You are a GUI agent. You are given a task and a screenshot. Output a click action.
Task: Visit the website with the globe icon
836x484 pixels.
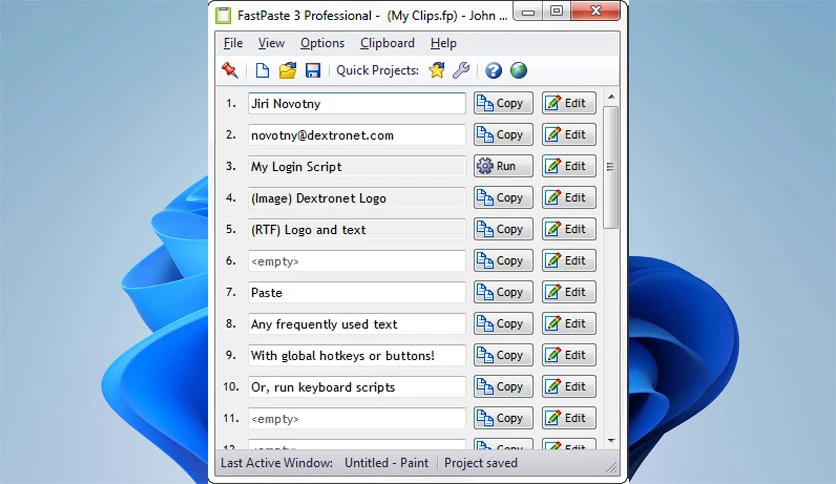pos(518,70)
